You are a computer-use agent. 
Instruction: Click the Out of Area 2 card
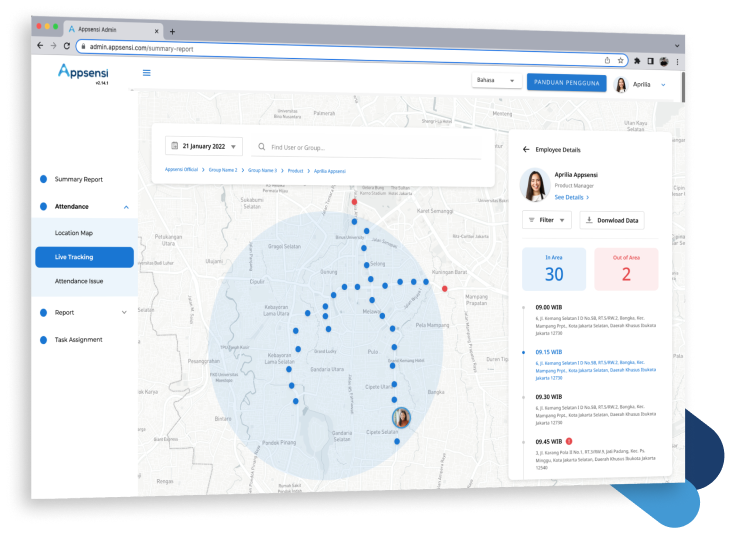626,270
